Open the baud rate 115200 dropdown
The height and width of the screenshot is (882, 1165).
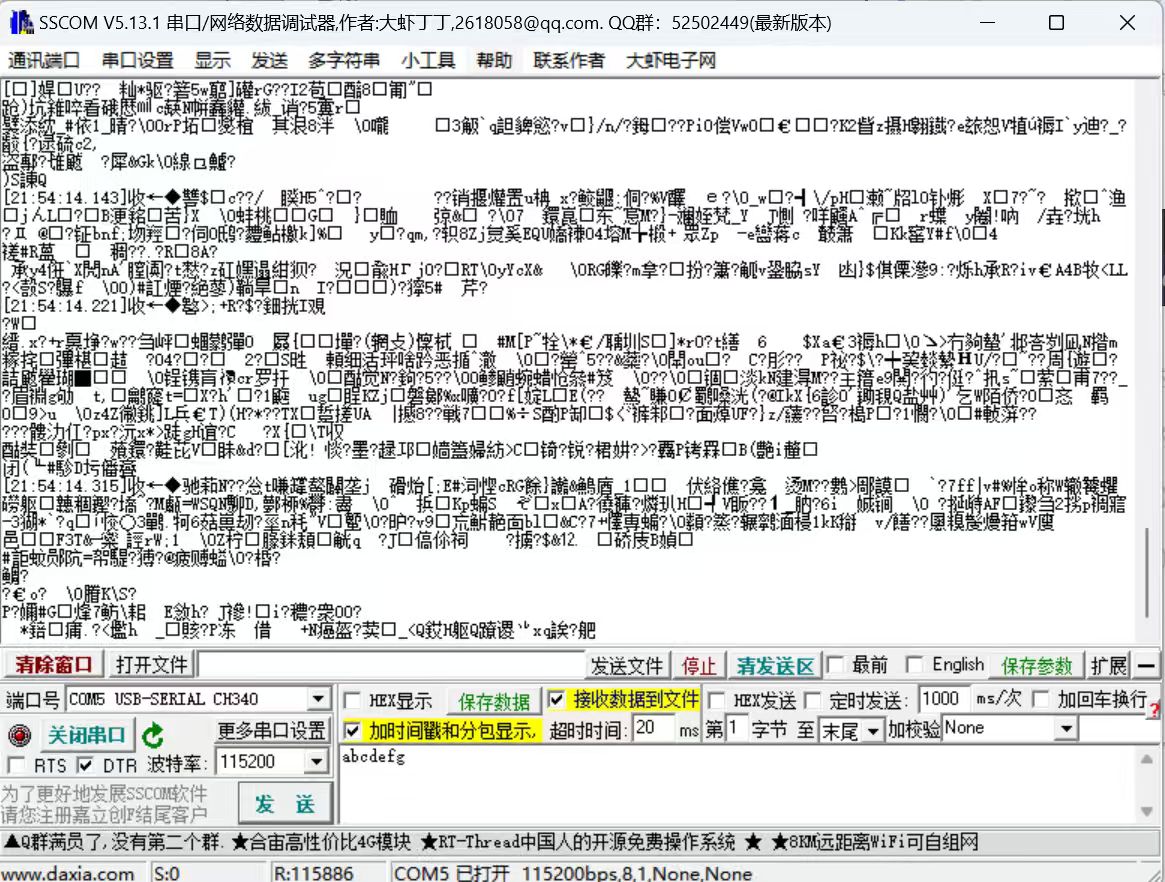point(317,762)
